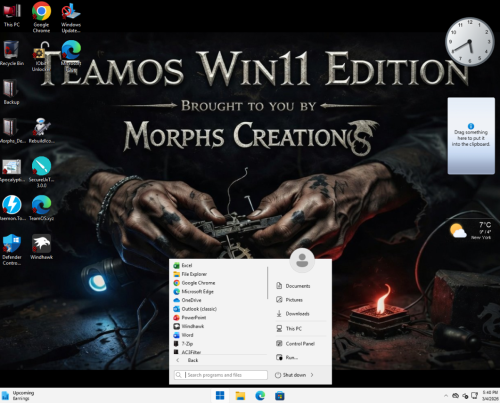Expand the Shut down options arrow
The height and width of the screenshot is (403, 500).
pos(312,375)
